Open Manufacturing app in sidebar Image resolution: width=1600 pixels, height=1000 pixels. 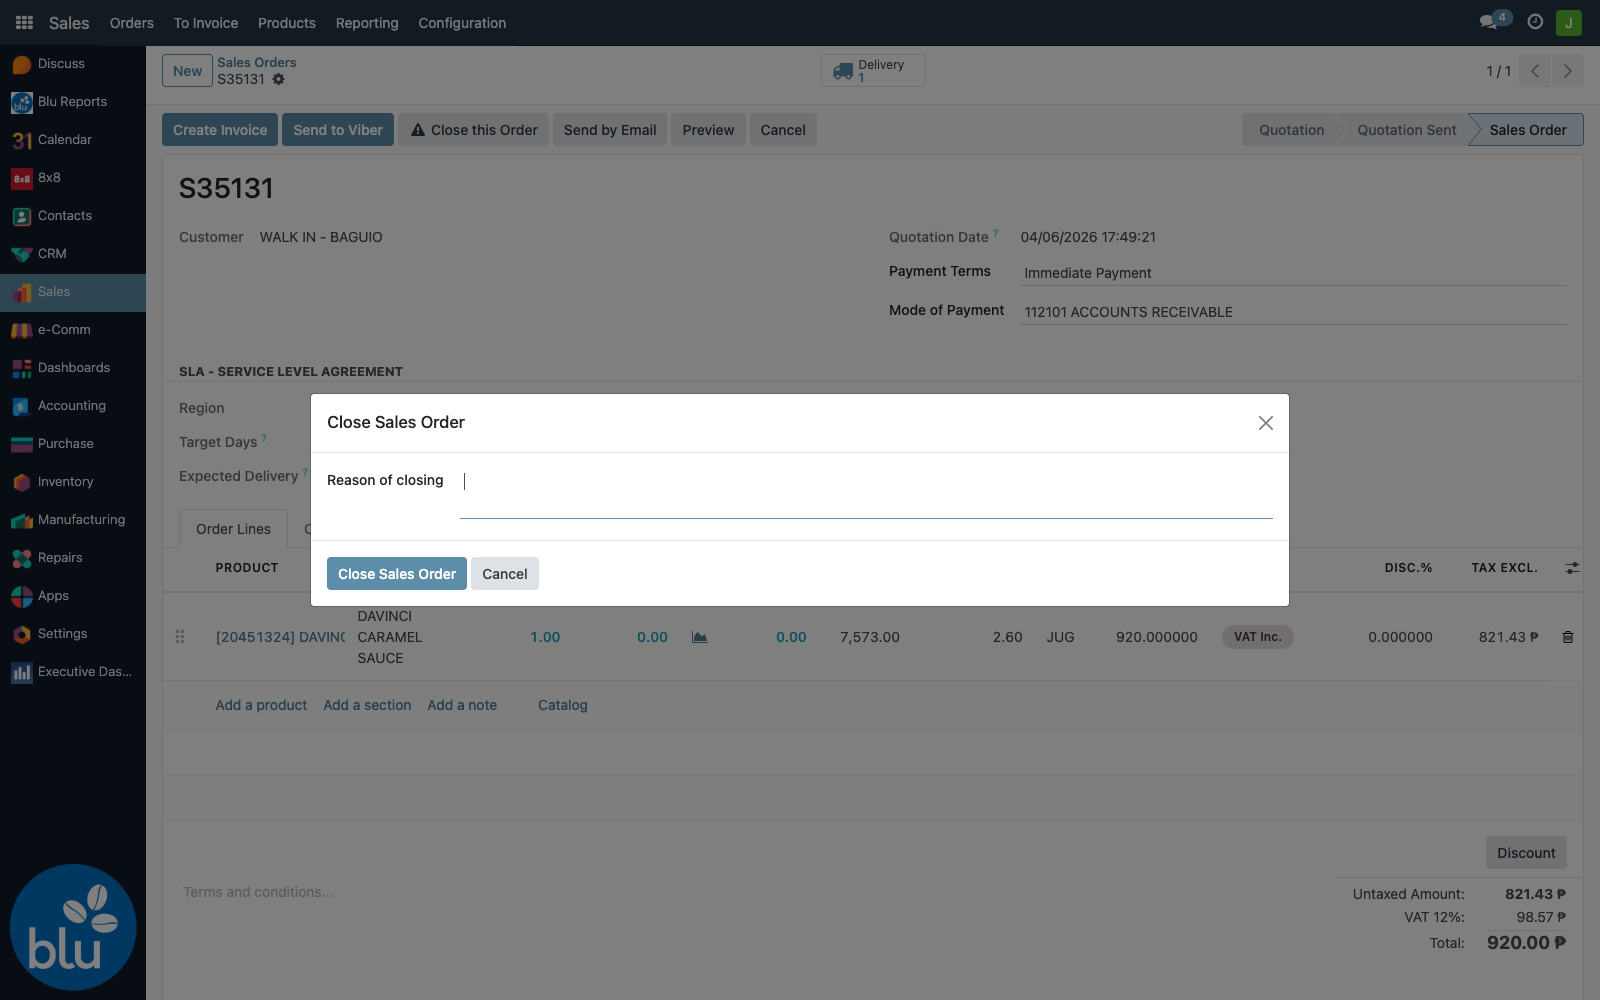[73, 520]
